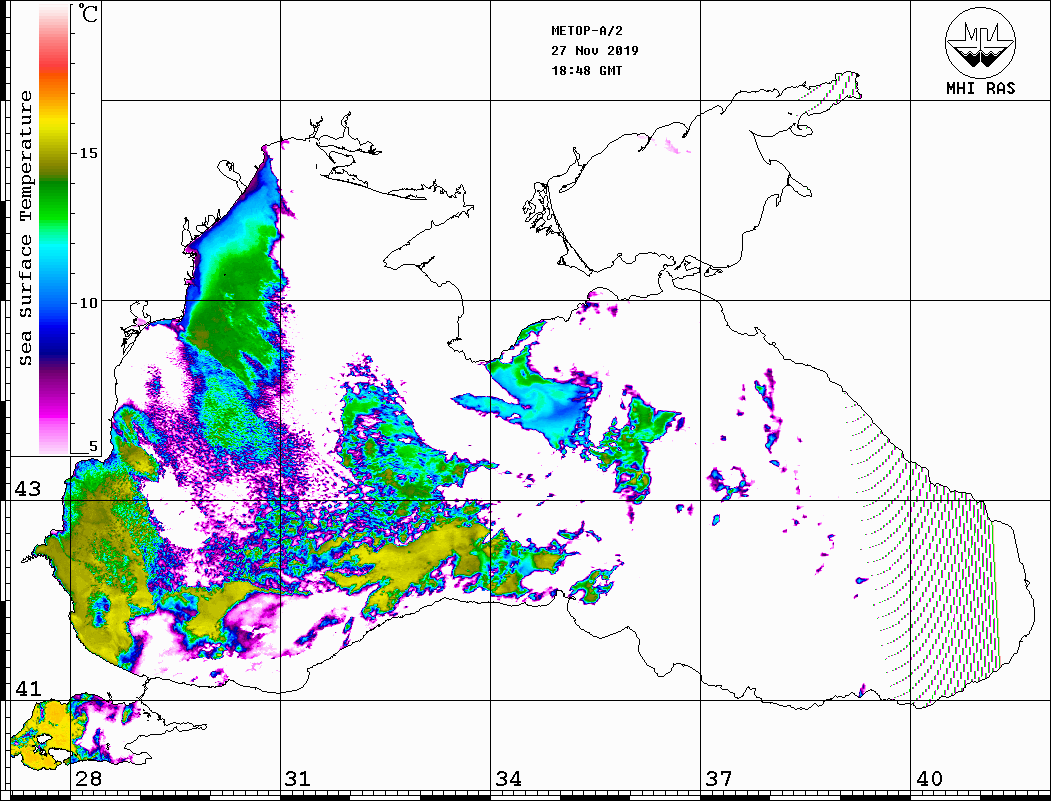The height and width of the screenshot is (801, 1051).
Task: Click the longitude label "40"
Action: pyautogui.click(x=929, y=779)
